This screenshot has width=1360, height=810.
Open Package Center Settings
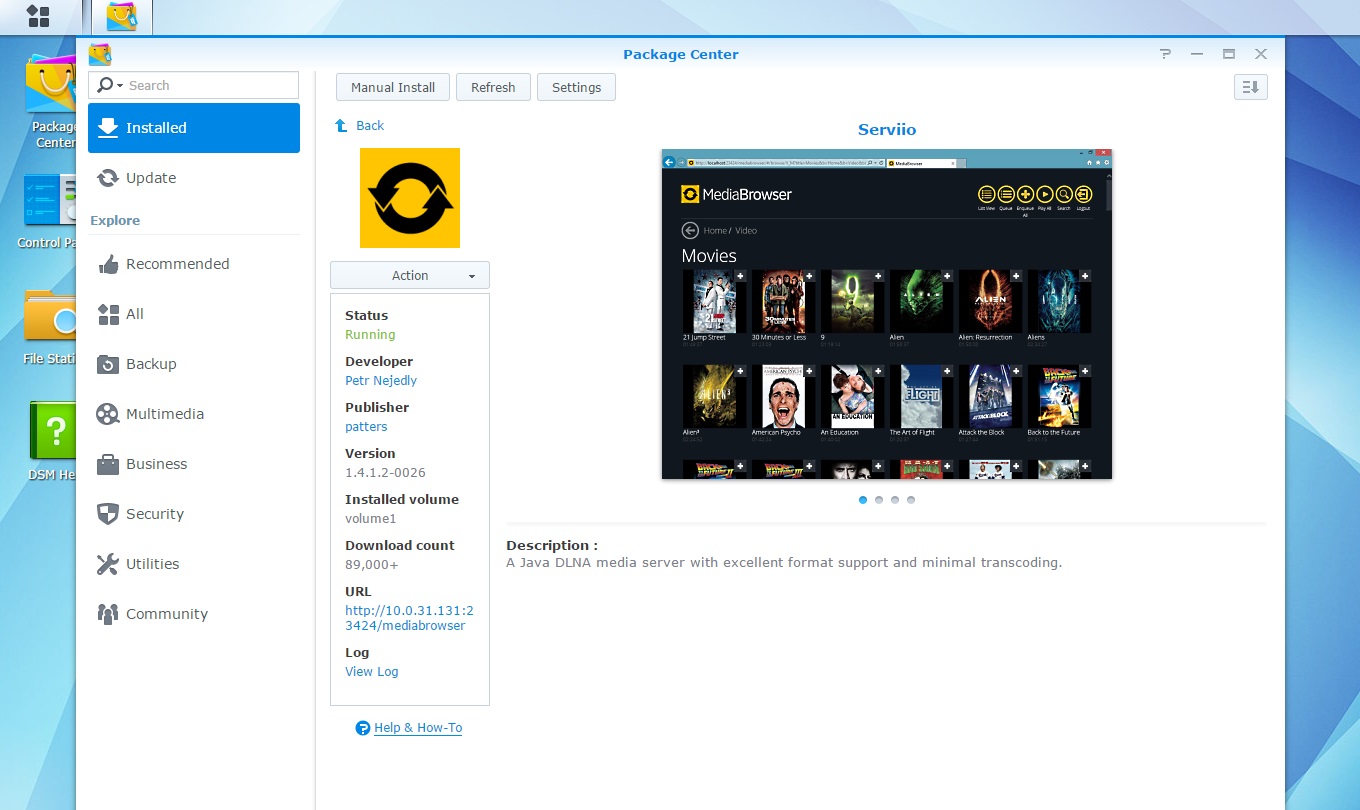(576, 87)
